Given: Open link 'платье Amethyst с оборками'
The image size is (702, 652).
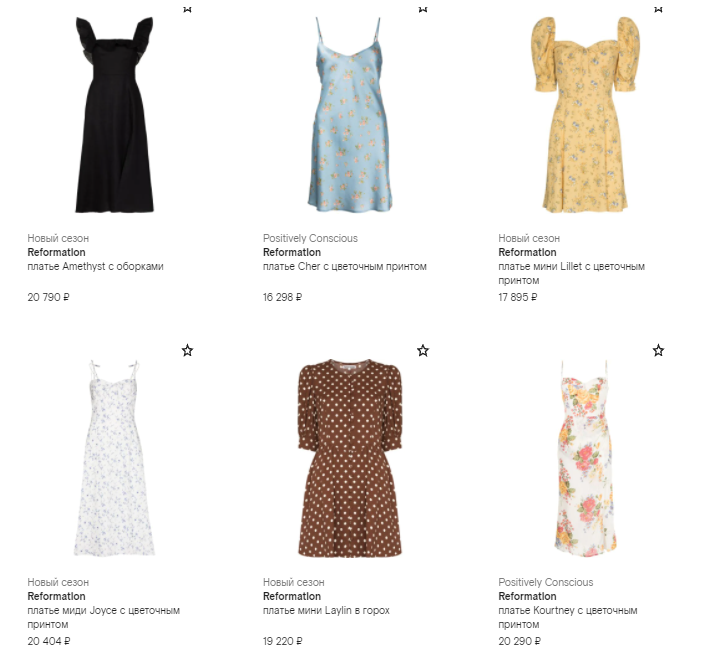Looking at the screenshot, I should click(95, 266).
